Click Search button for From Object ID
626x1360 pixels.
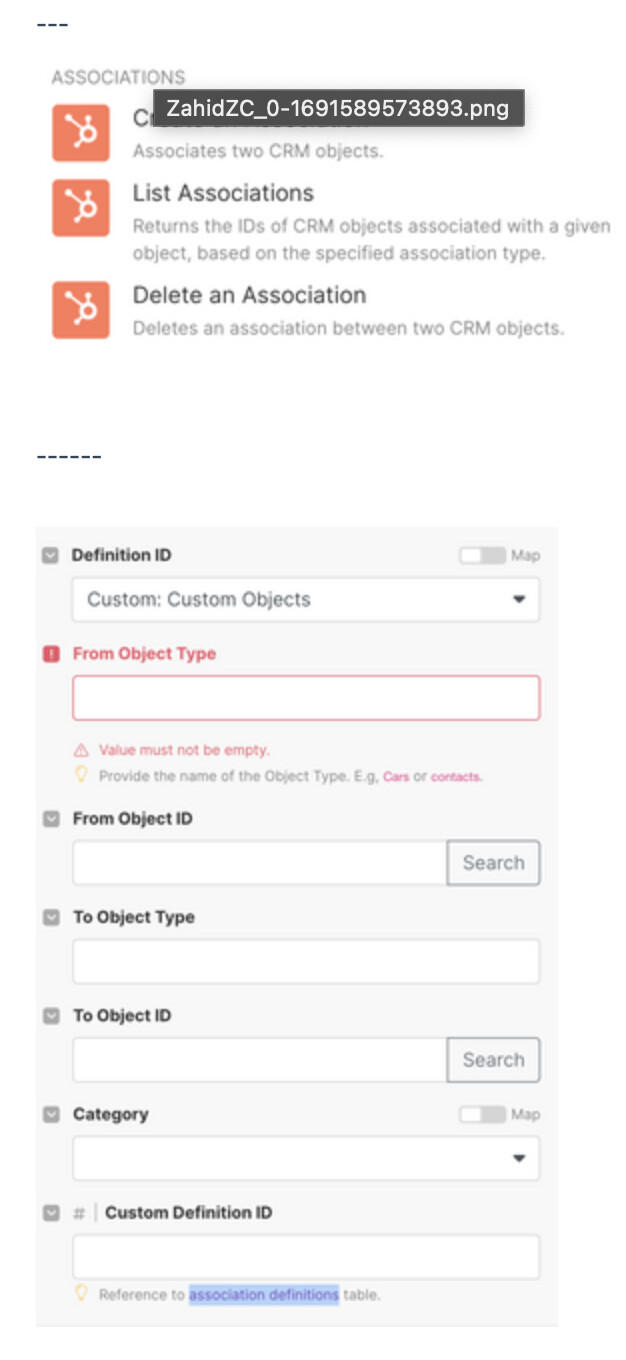click(x=493, y=863)
